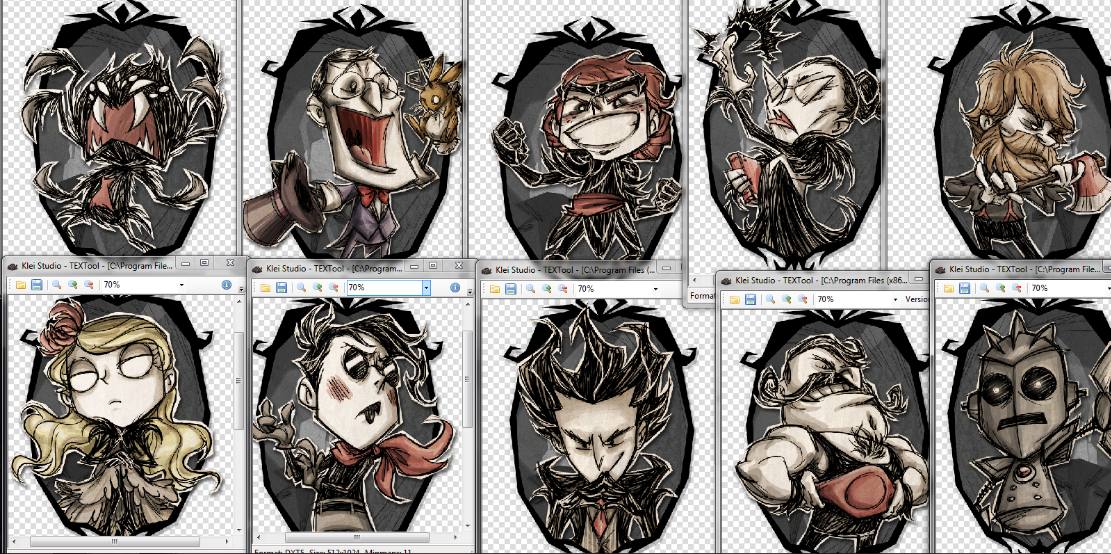Click 'Format' status text in wizard-with-book window
The width and height of the screenshot is (1111, 554).
click(x=702, y=295)
